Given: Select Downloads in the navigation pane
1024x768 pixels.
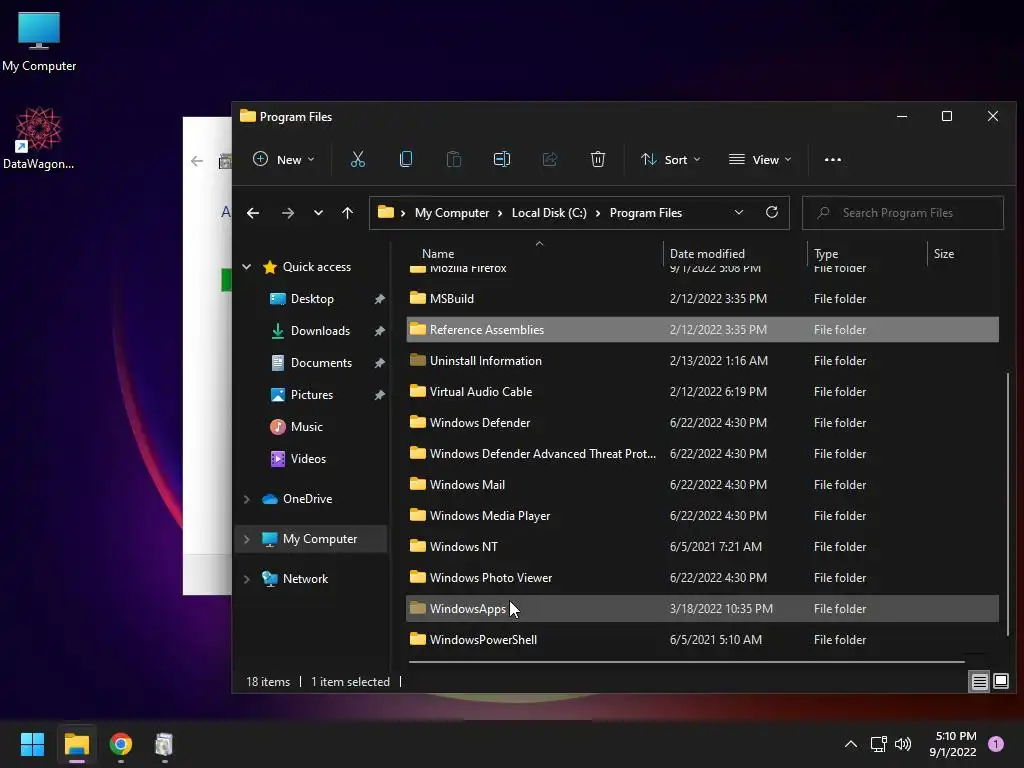Looking at the screenshot, I should (319, 330).
